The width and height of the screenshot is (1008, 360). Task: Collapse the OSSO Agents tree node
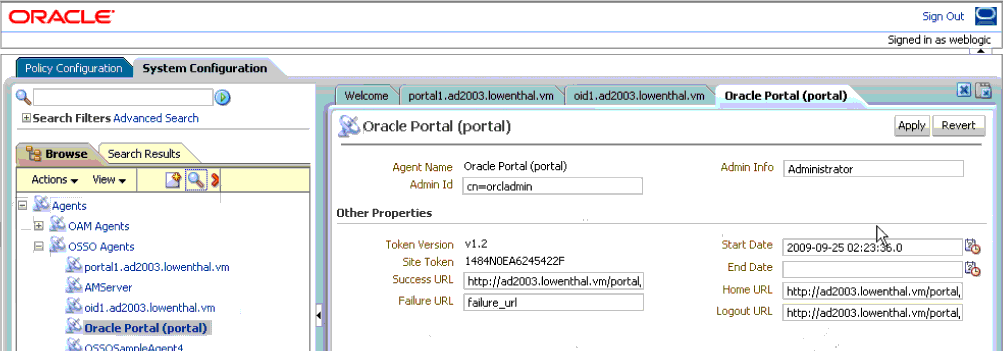point(39,247)
